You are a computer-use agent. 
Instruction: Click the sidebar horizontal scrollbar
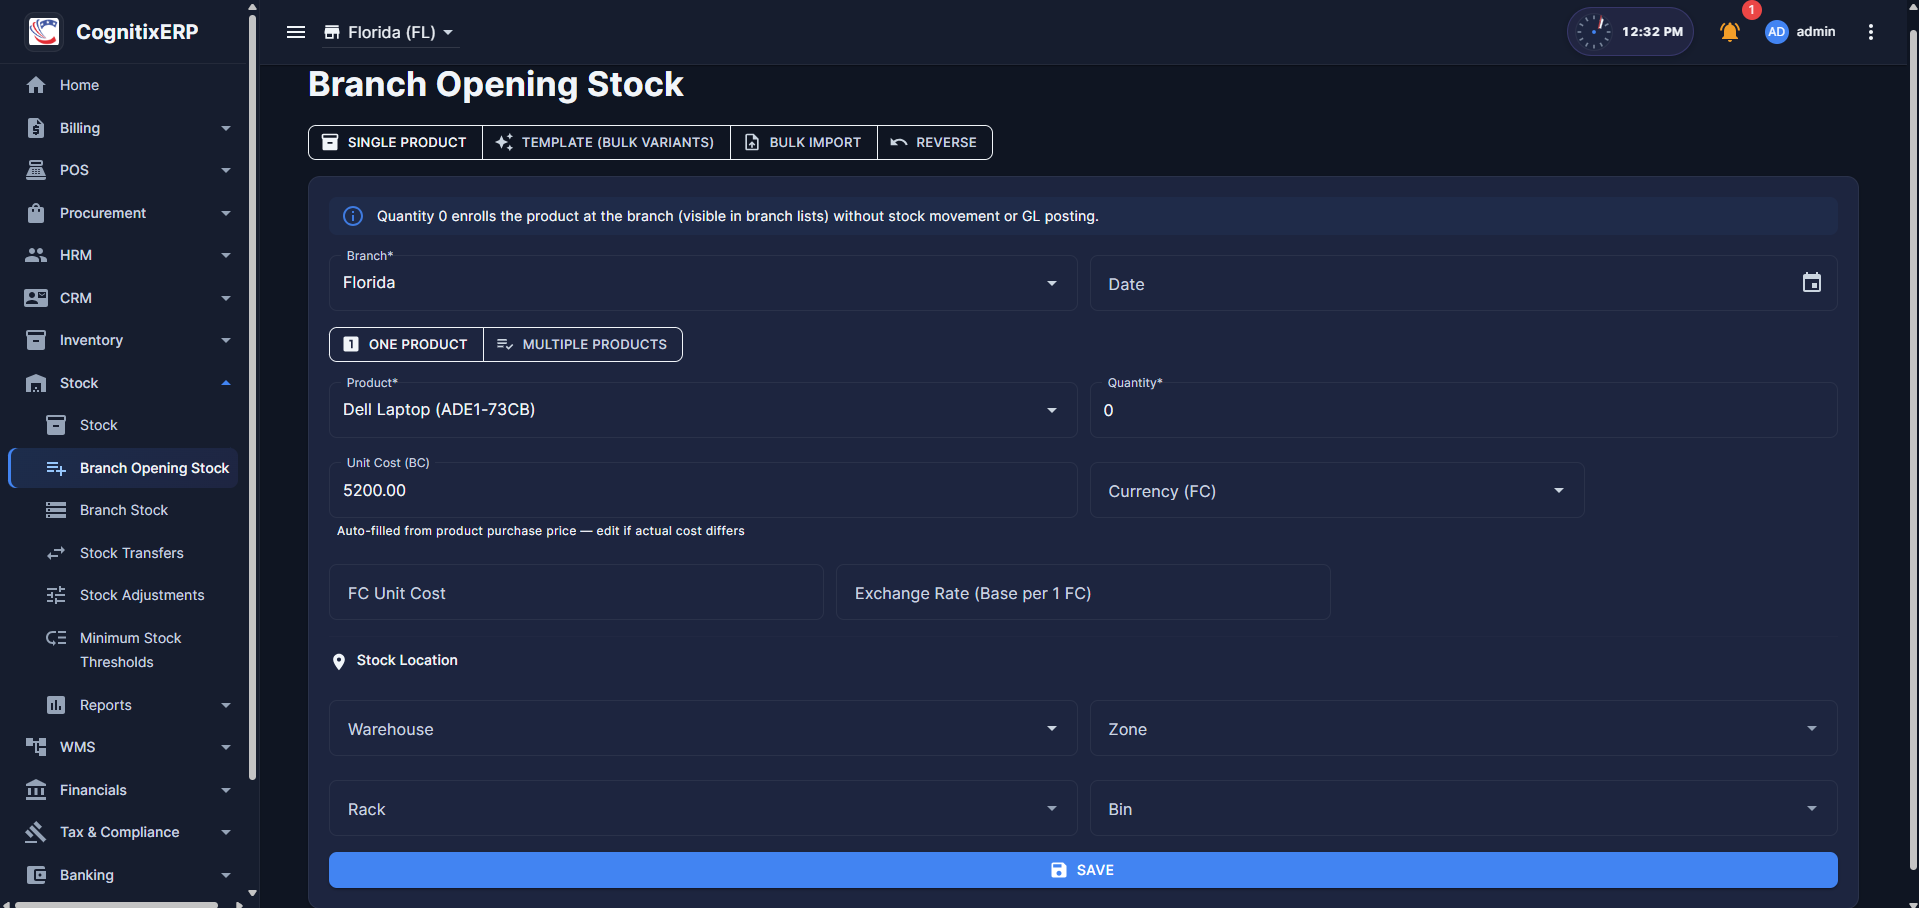tap(117, 904)
